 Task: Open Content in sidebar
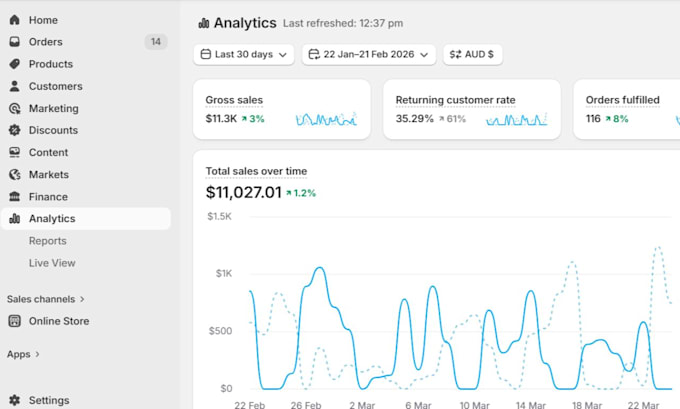tap(86, 152)
